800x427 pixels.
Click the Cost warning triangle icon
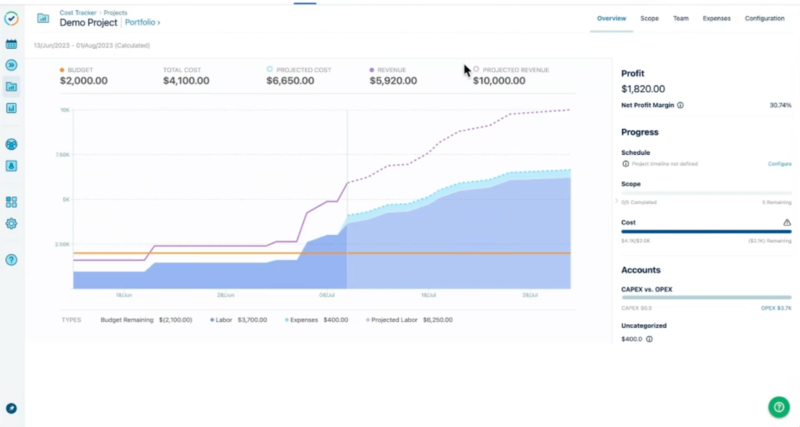(787, 222)
